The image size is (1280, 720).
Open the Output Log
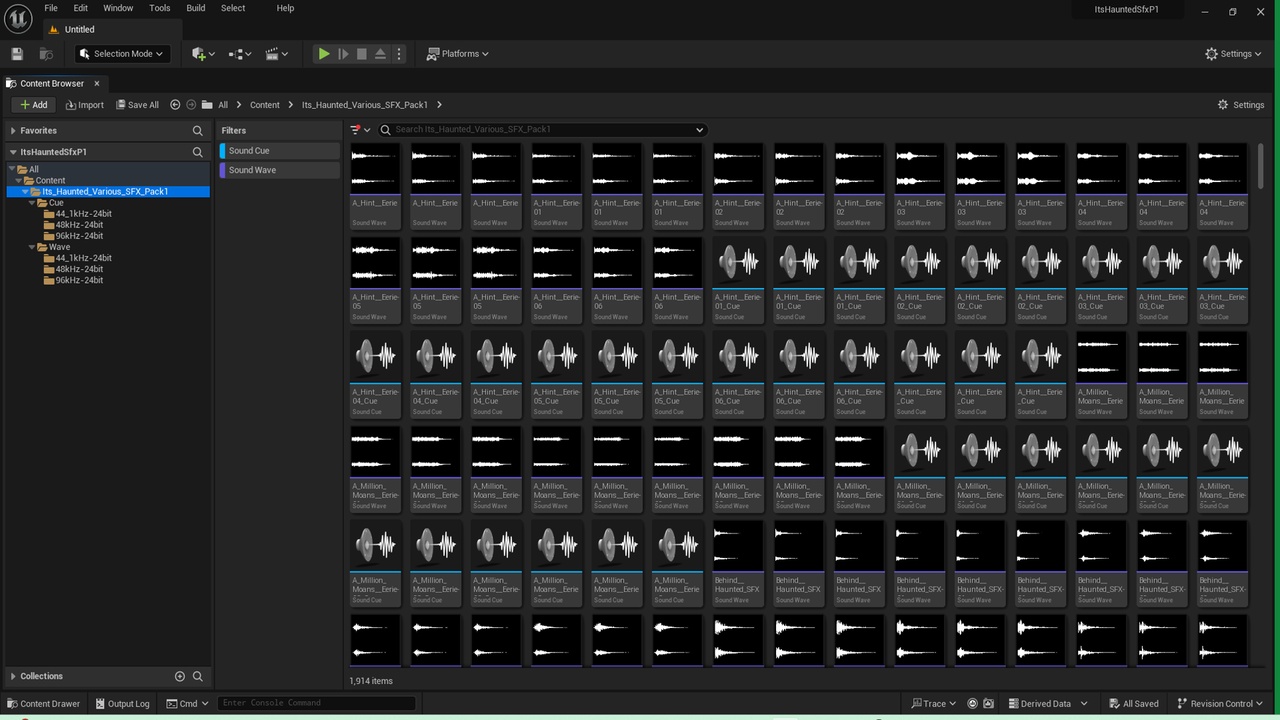pos(122,704)
